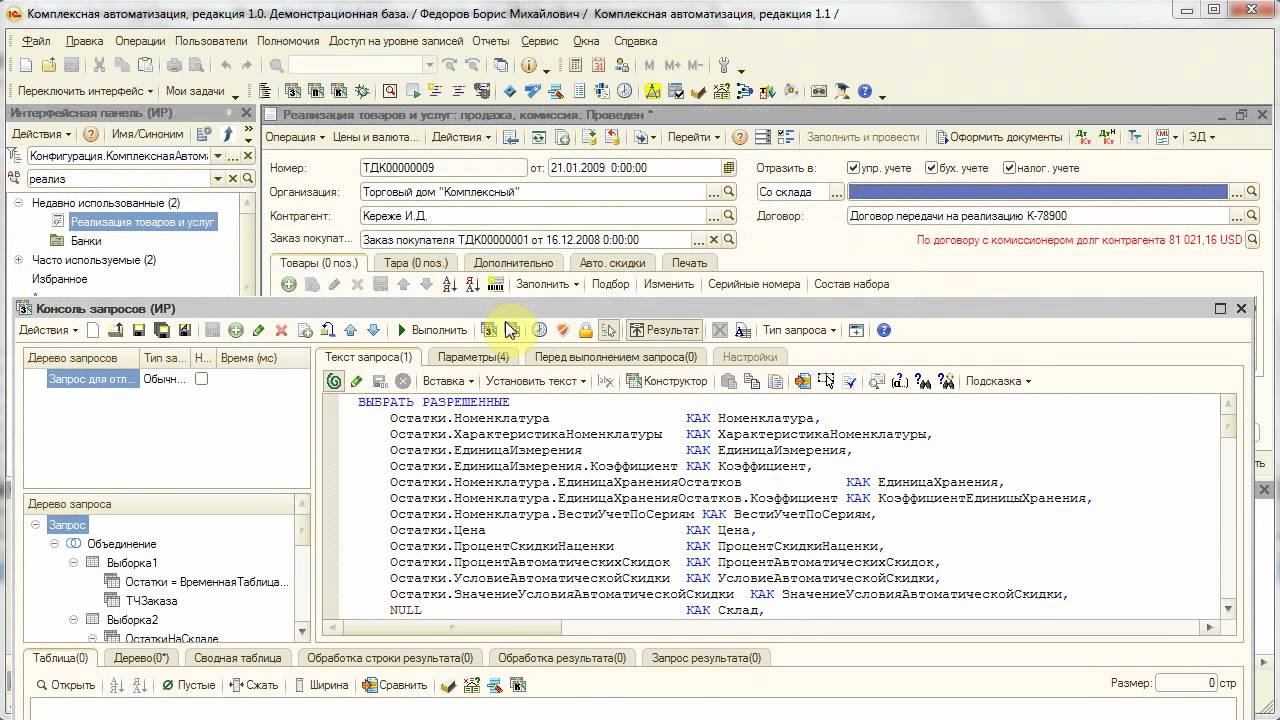Open date picker next to 21.01.2009
Screen dimensions: 1280x720
coord(729,168)
